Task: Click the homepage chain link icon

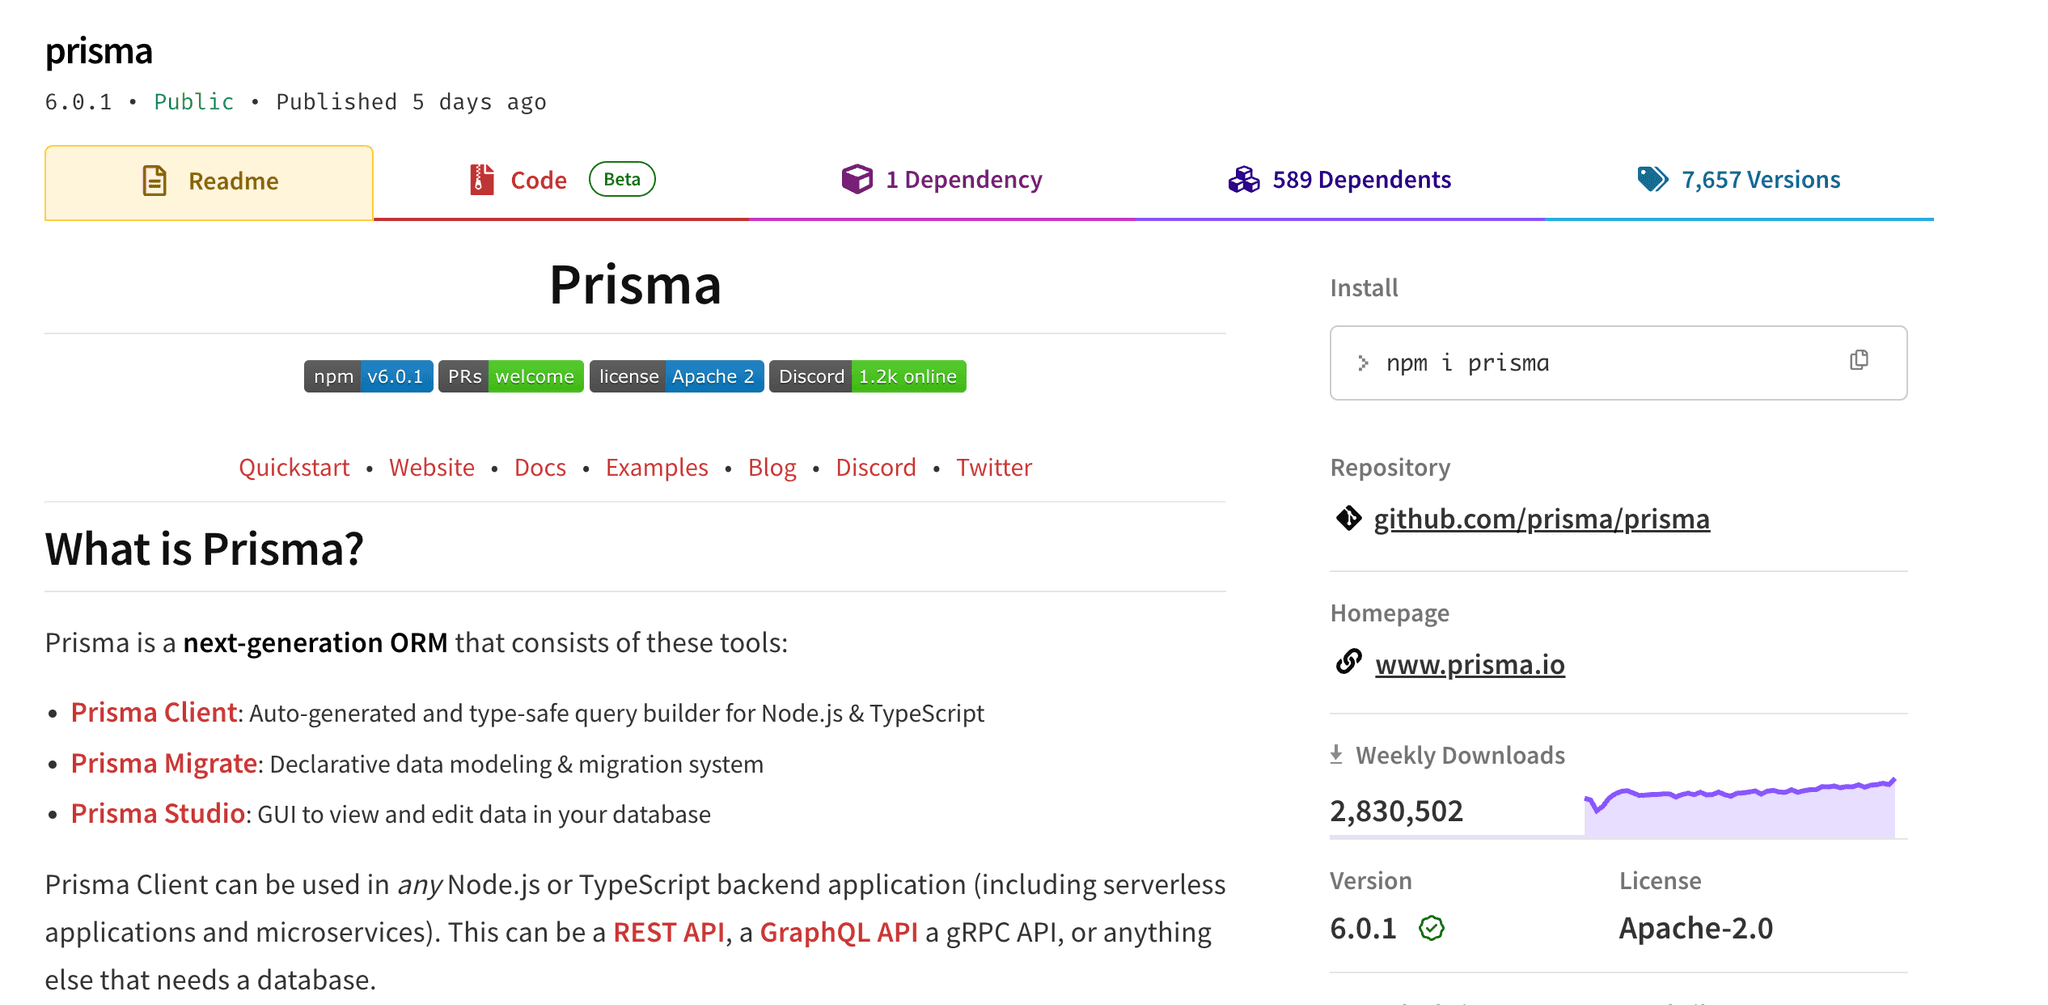Action: coord(1348,662)
